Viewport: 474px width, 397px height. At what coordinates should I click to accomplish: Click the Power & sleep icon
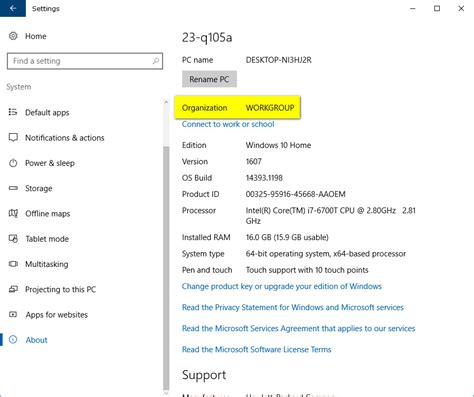[x=13, y=163]
